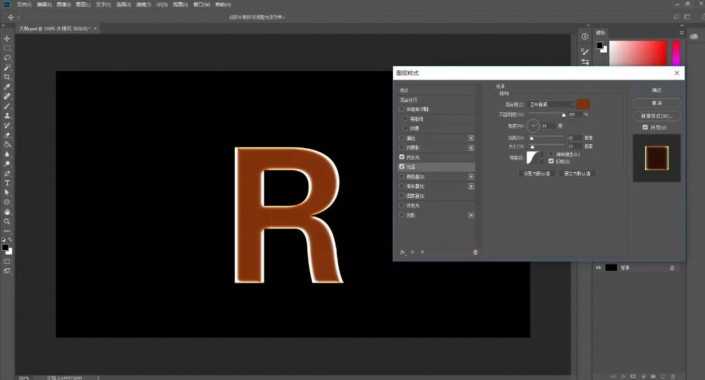Select the Clone Stamp tool
705x380 pixels.
pyautogui.click(x=7, y=116)
